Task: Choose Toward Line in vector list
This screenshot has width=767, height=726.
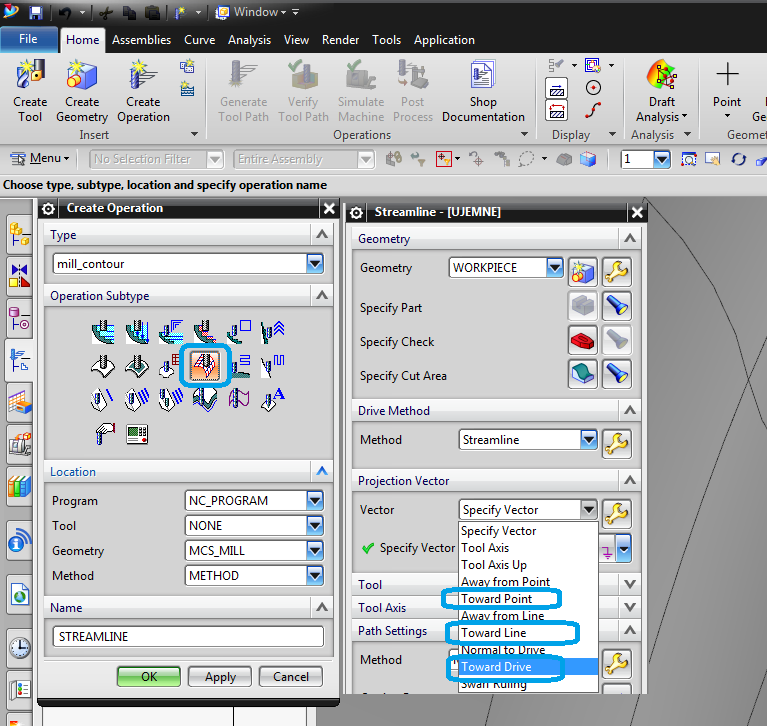Action: click(494, 633)
